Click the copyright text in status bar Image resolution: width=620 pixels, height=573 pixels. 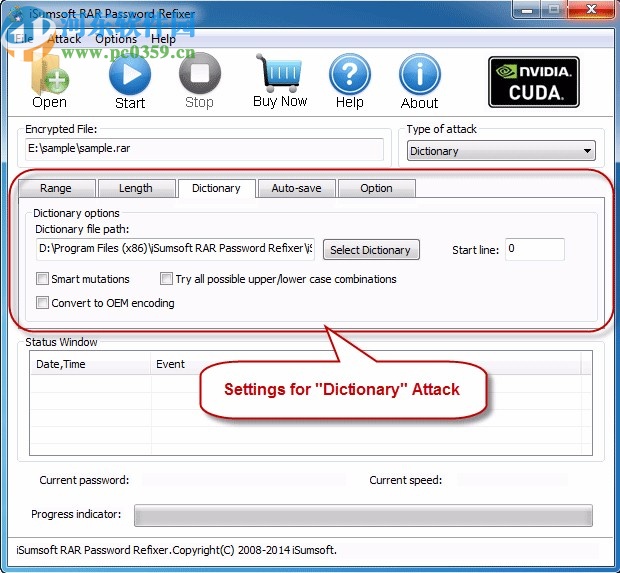pyautogui.click(x=176, y=550)
